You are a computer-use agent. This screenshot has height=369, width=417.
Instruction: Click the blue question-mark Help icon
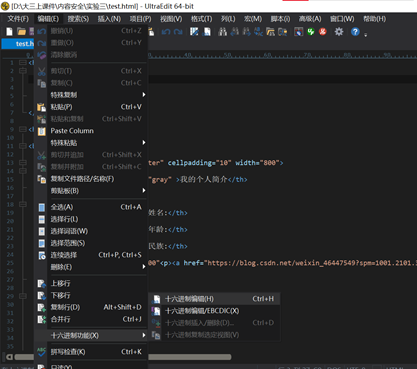pyautogui.click(x=355, y=32)
